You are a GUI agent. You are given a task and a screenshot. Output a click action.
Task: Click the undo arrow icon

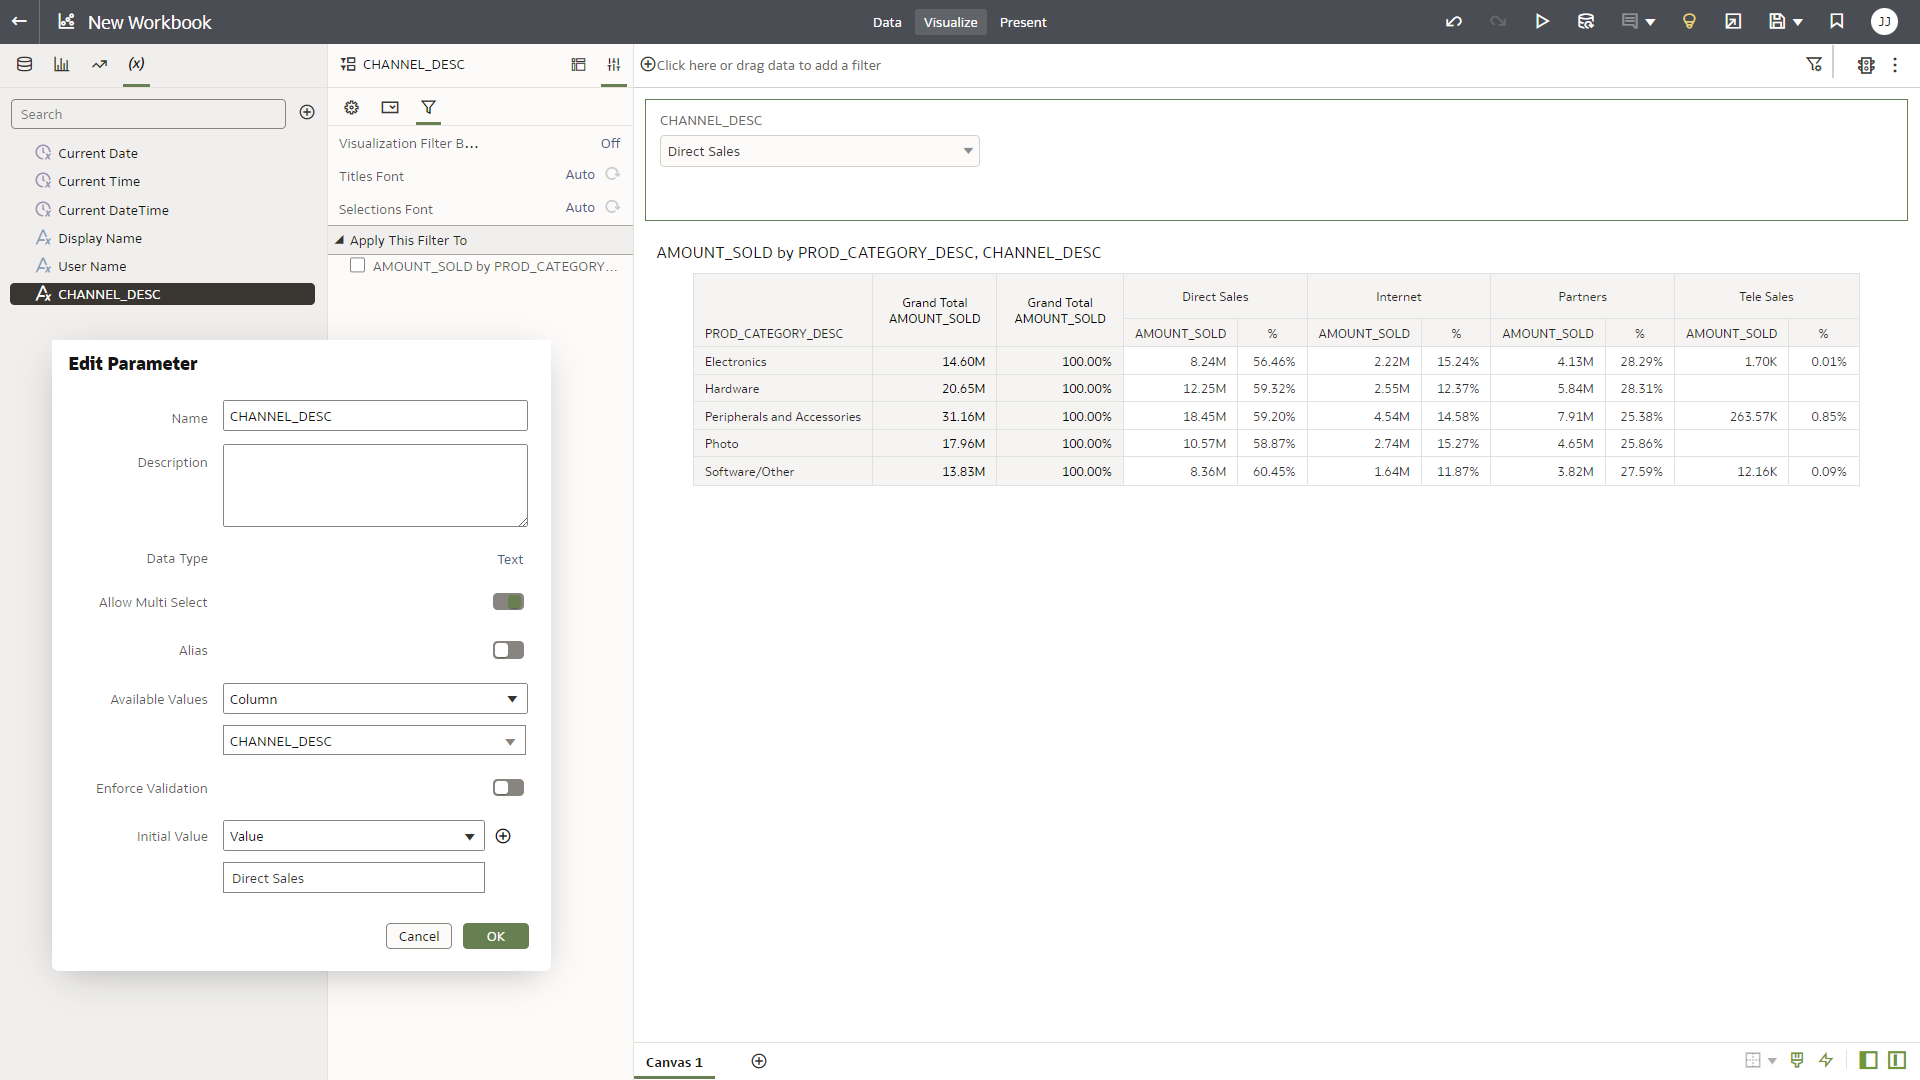1454,22
